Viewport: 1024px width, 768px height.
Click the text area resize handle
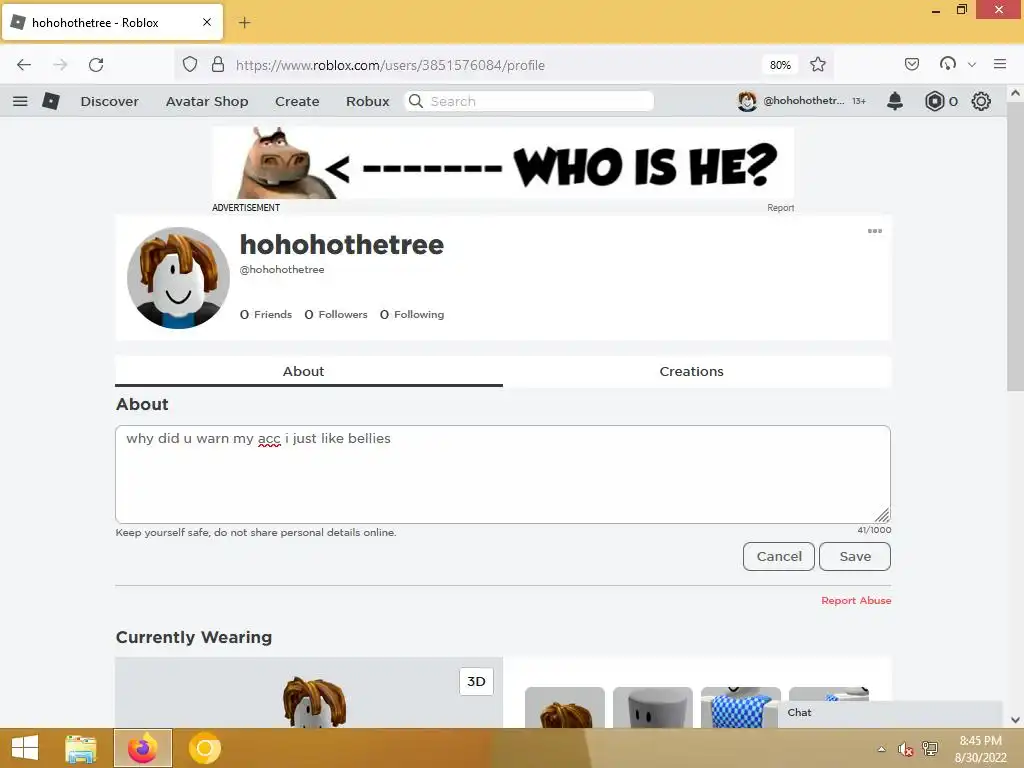[882, 515]
